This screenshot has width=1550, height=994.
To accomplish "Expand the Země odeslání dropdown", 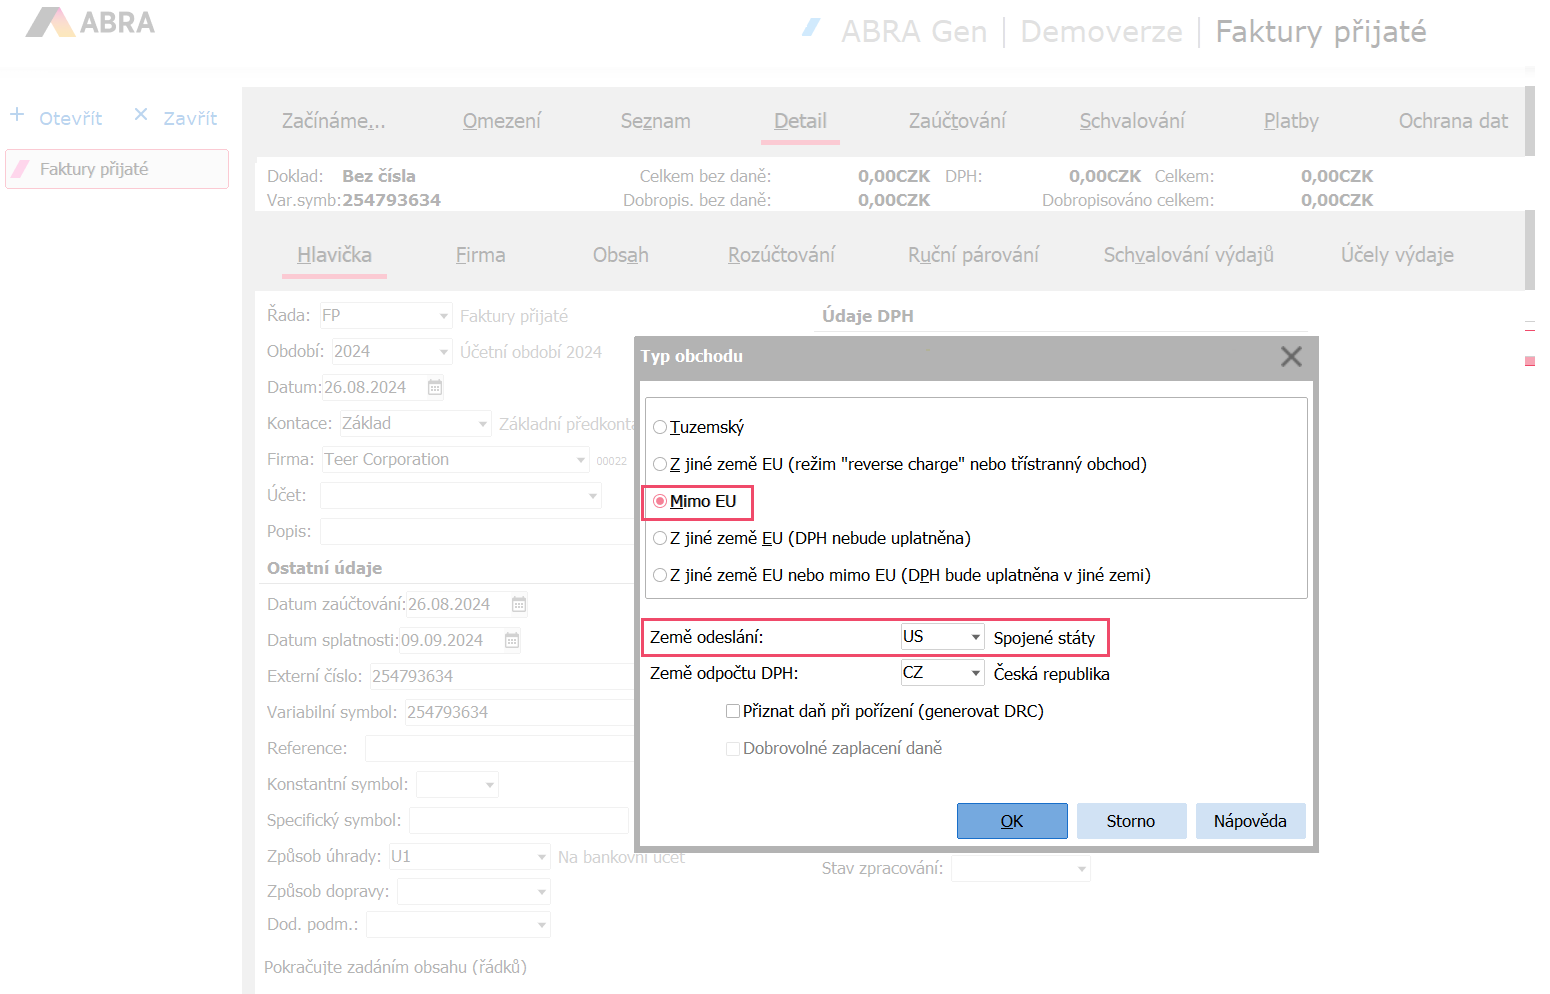I will pyautogui.click(x=975, y=637).
